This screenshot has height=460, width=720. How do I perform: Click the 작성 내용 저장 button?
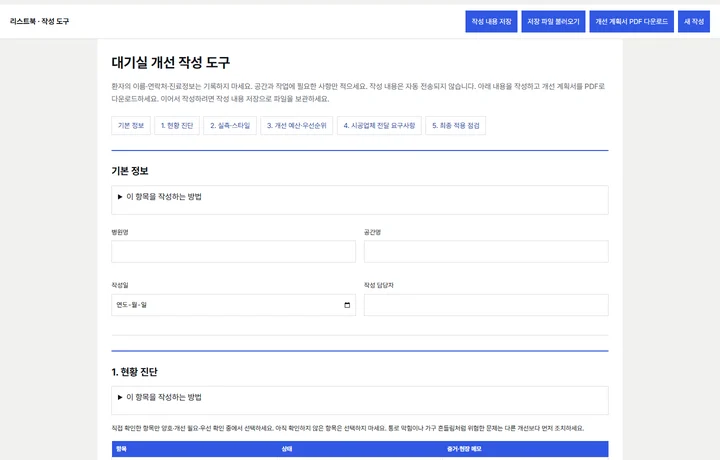[x=491, y=22]
